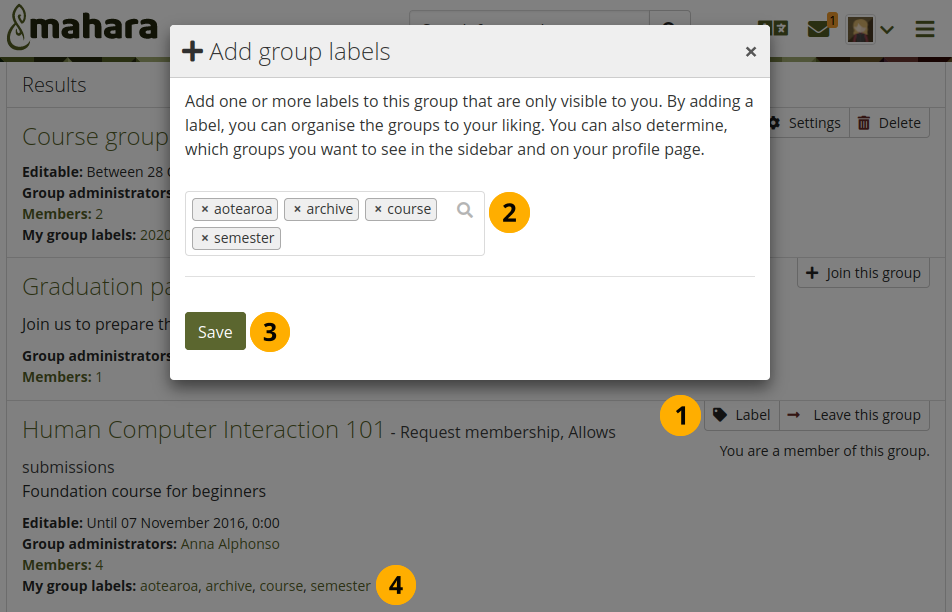Remove the archive label tag
This screenshot has width=952, height=612.
pyautogui.click(x=297, y=209)
